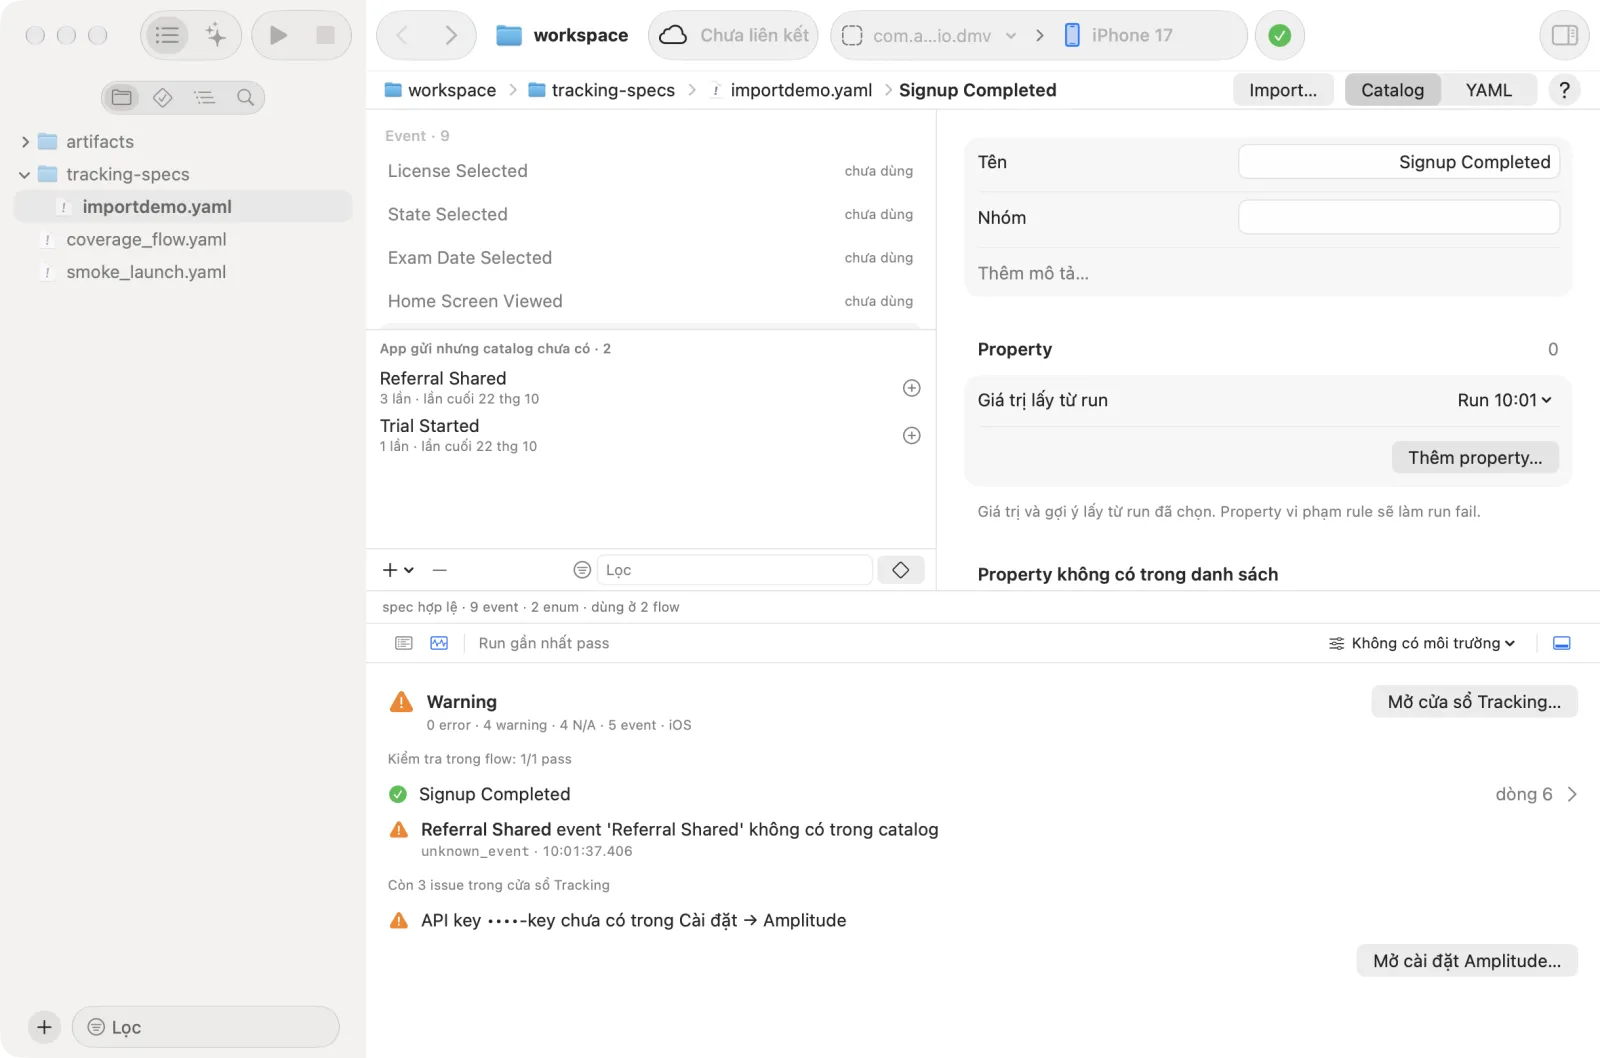Switch to the Catalog tab

tap(1392, 90)
